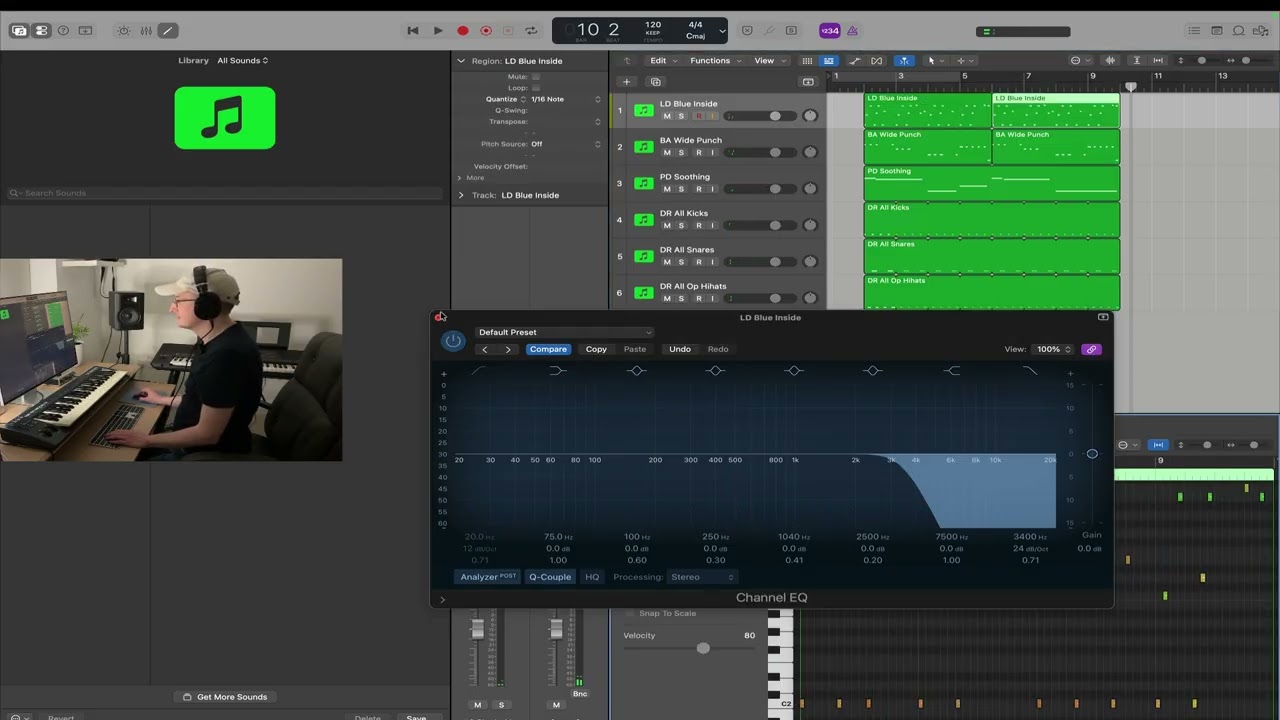Open the plug-in View 100% size menu

click(x=1054, y=349)
